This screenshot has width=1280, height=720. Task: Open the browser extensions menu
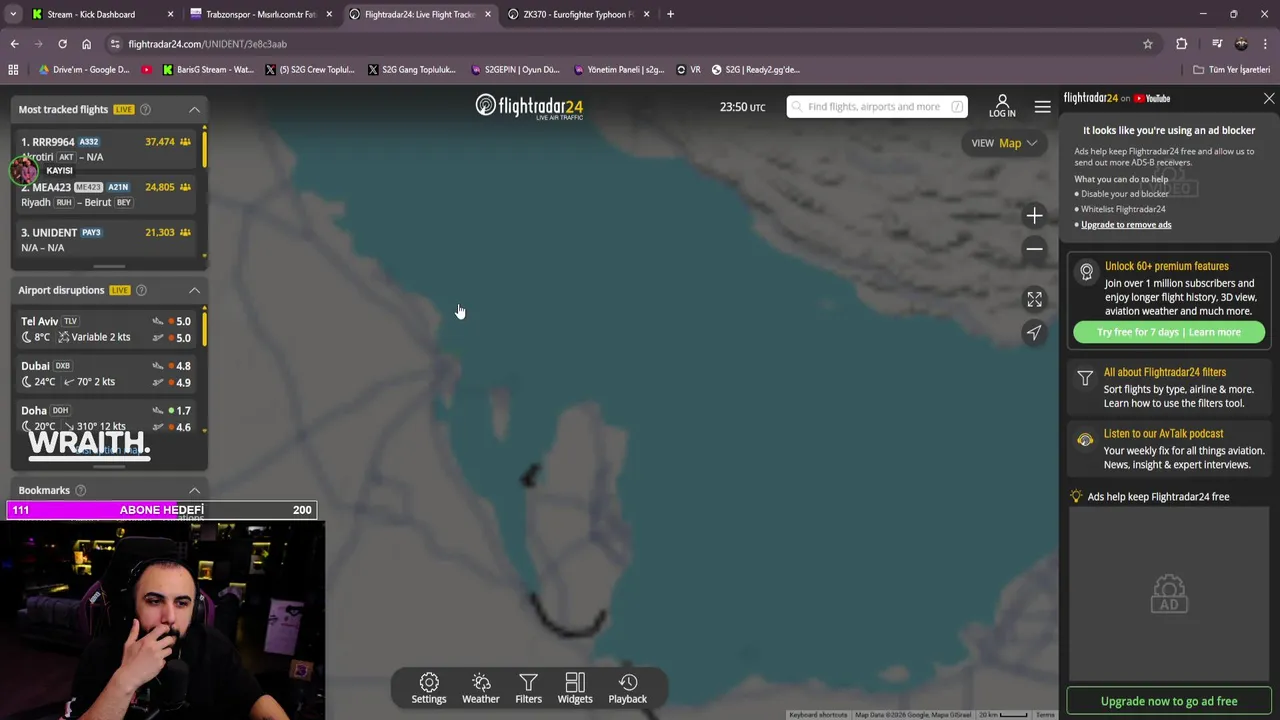point(1181,44)
